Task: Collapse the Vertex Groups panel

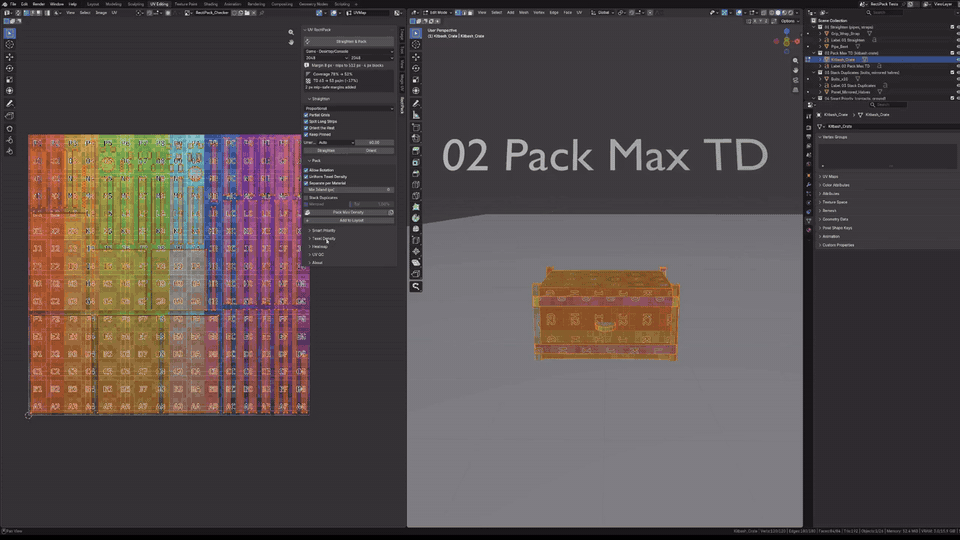Action: click(834, 137)
